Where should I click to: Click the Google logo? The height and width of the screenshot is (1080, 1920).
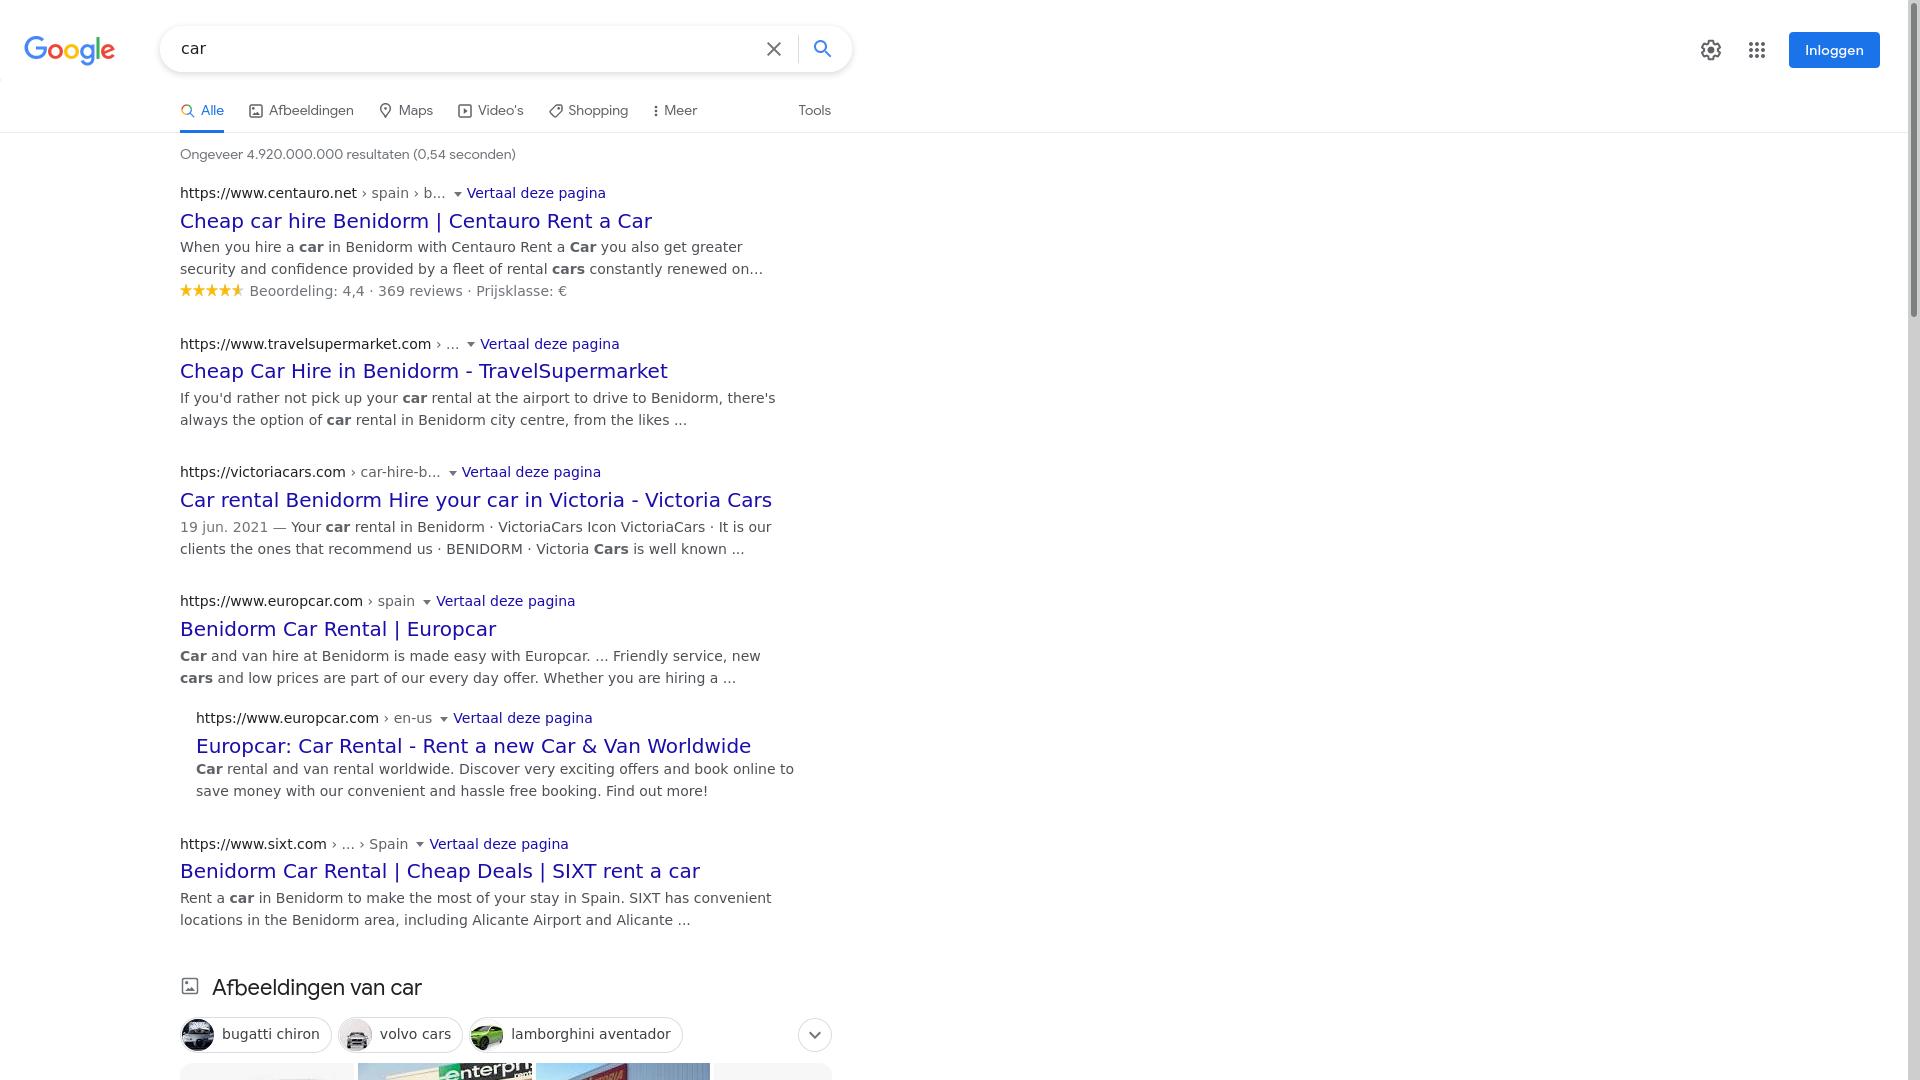69,50
